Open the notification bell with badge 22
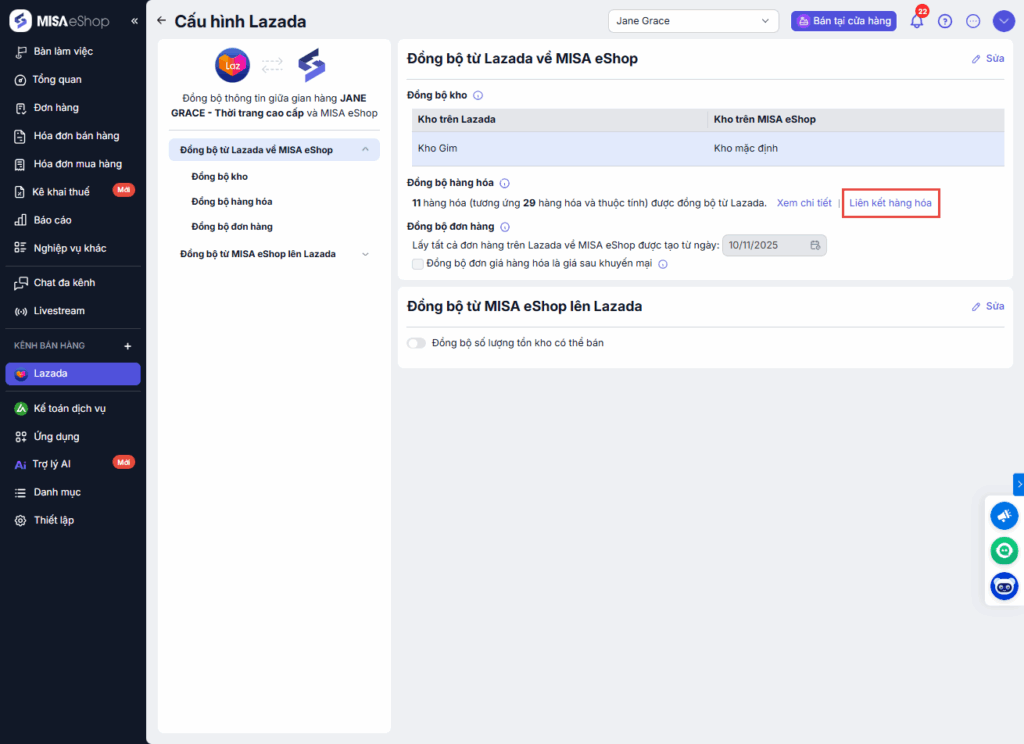The width and height of the screenshot is (1024, 744). 917,21
